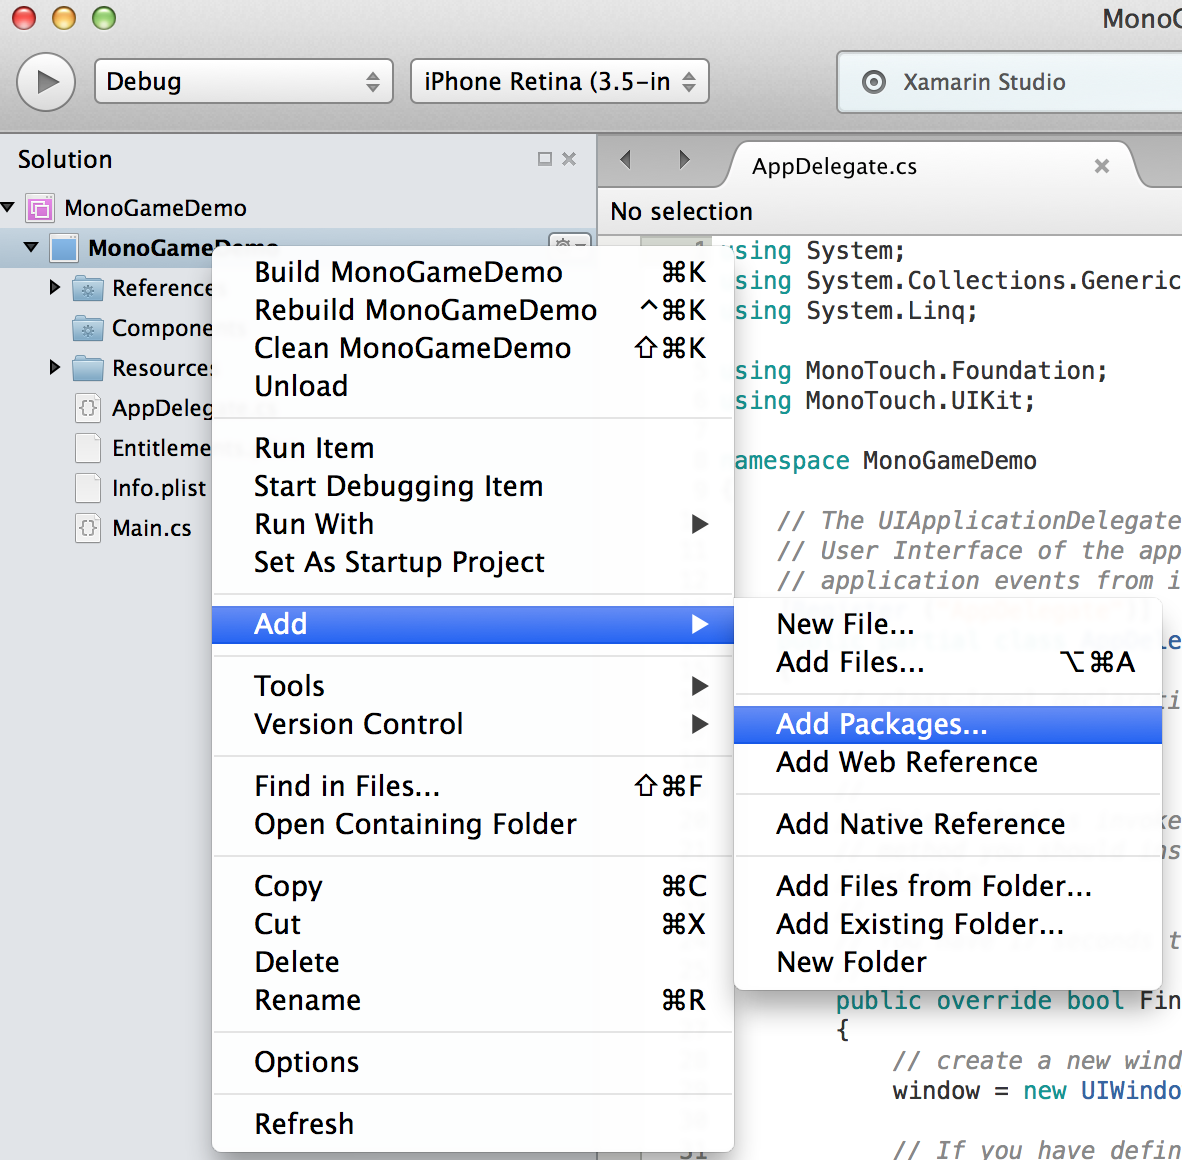The width and height of the screenshot is (1182, 1160).
Task: Collapse the MonoGameDemo solution node
Action: [8, 207]
